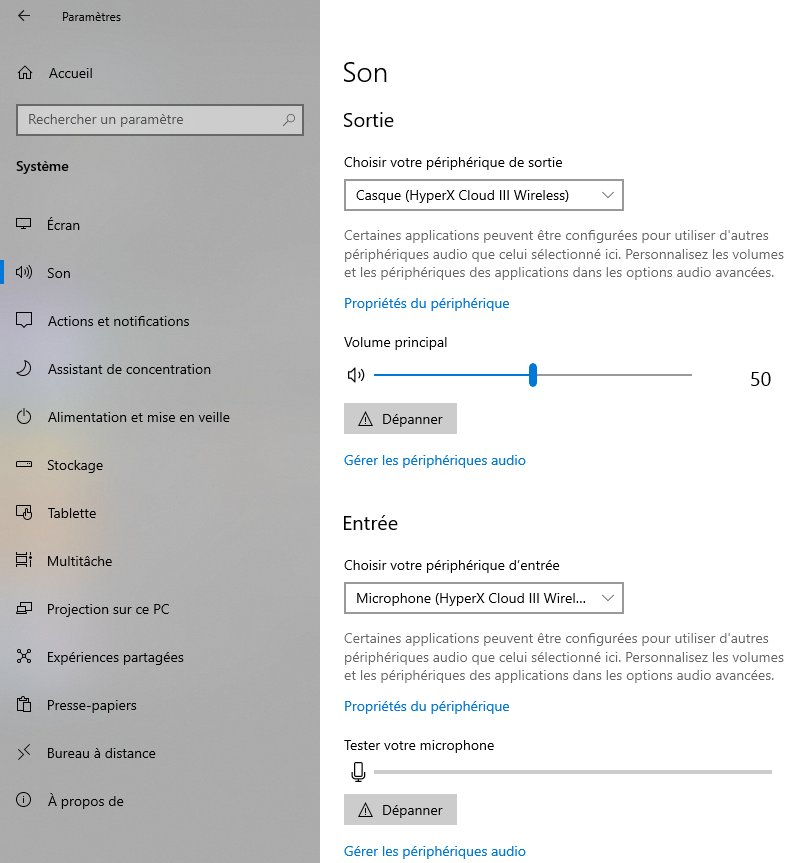Click the Écran monitor icon
Screen dimensions: 797x863
point(25,225)
